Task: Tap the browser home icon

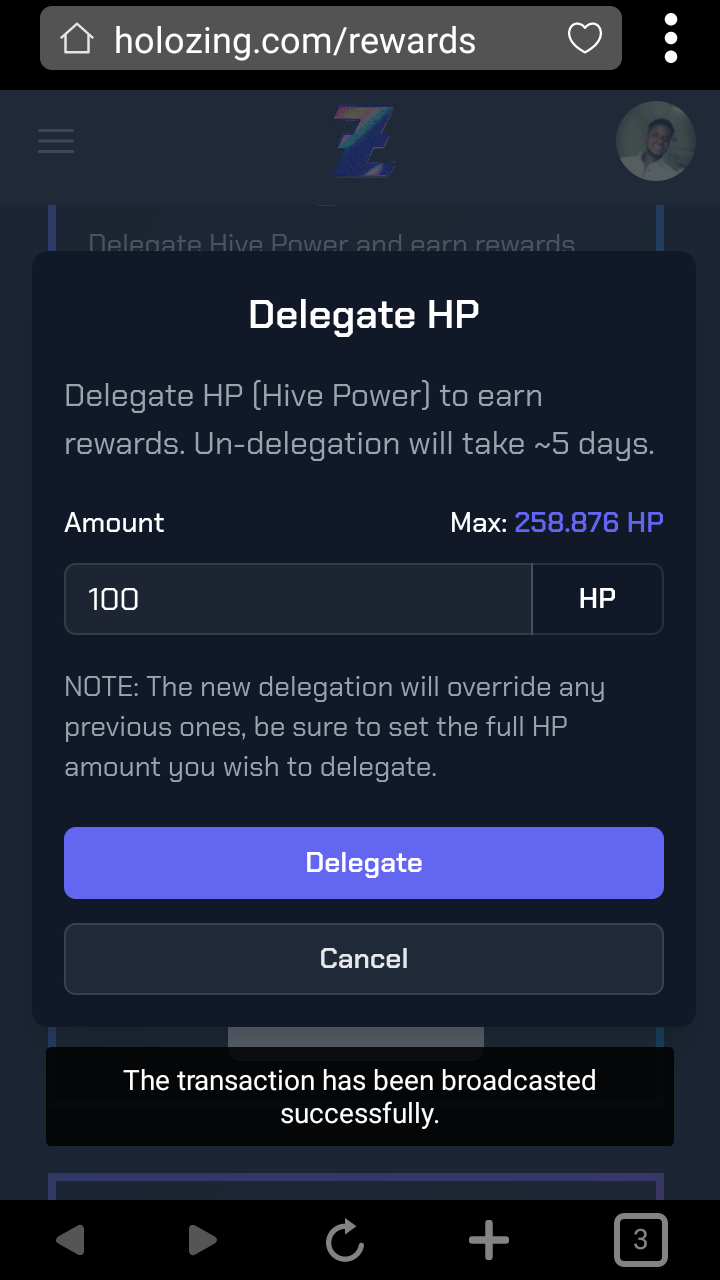Action: click(x=77, y=39)
